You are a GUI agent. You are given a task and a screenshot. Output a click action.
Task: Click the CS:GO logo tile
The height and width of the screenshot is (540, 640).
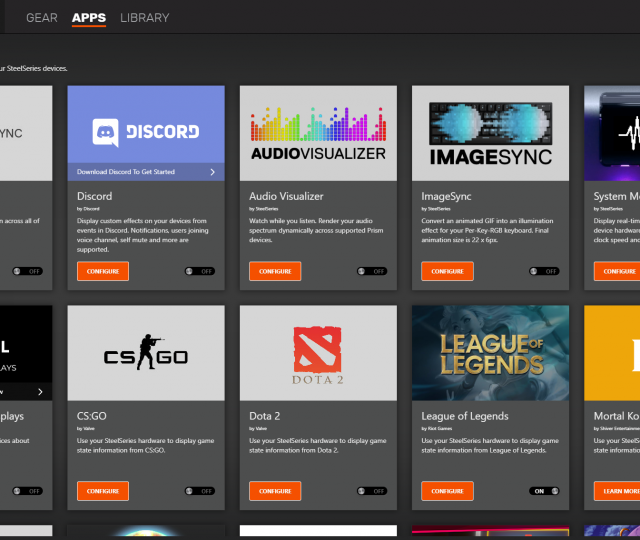[146, 353]
